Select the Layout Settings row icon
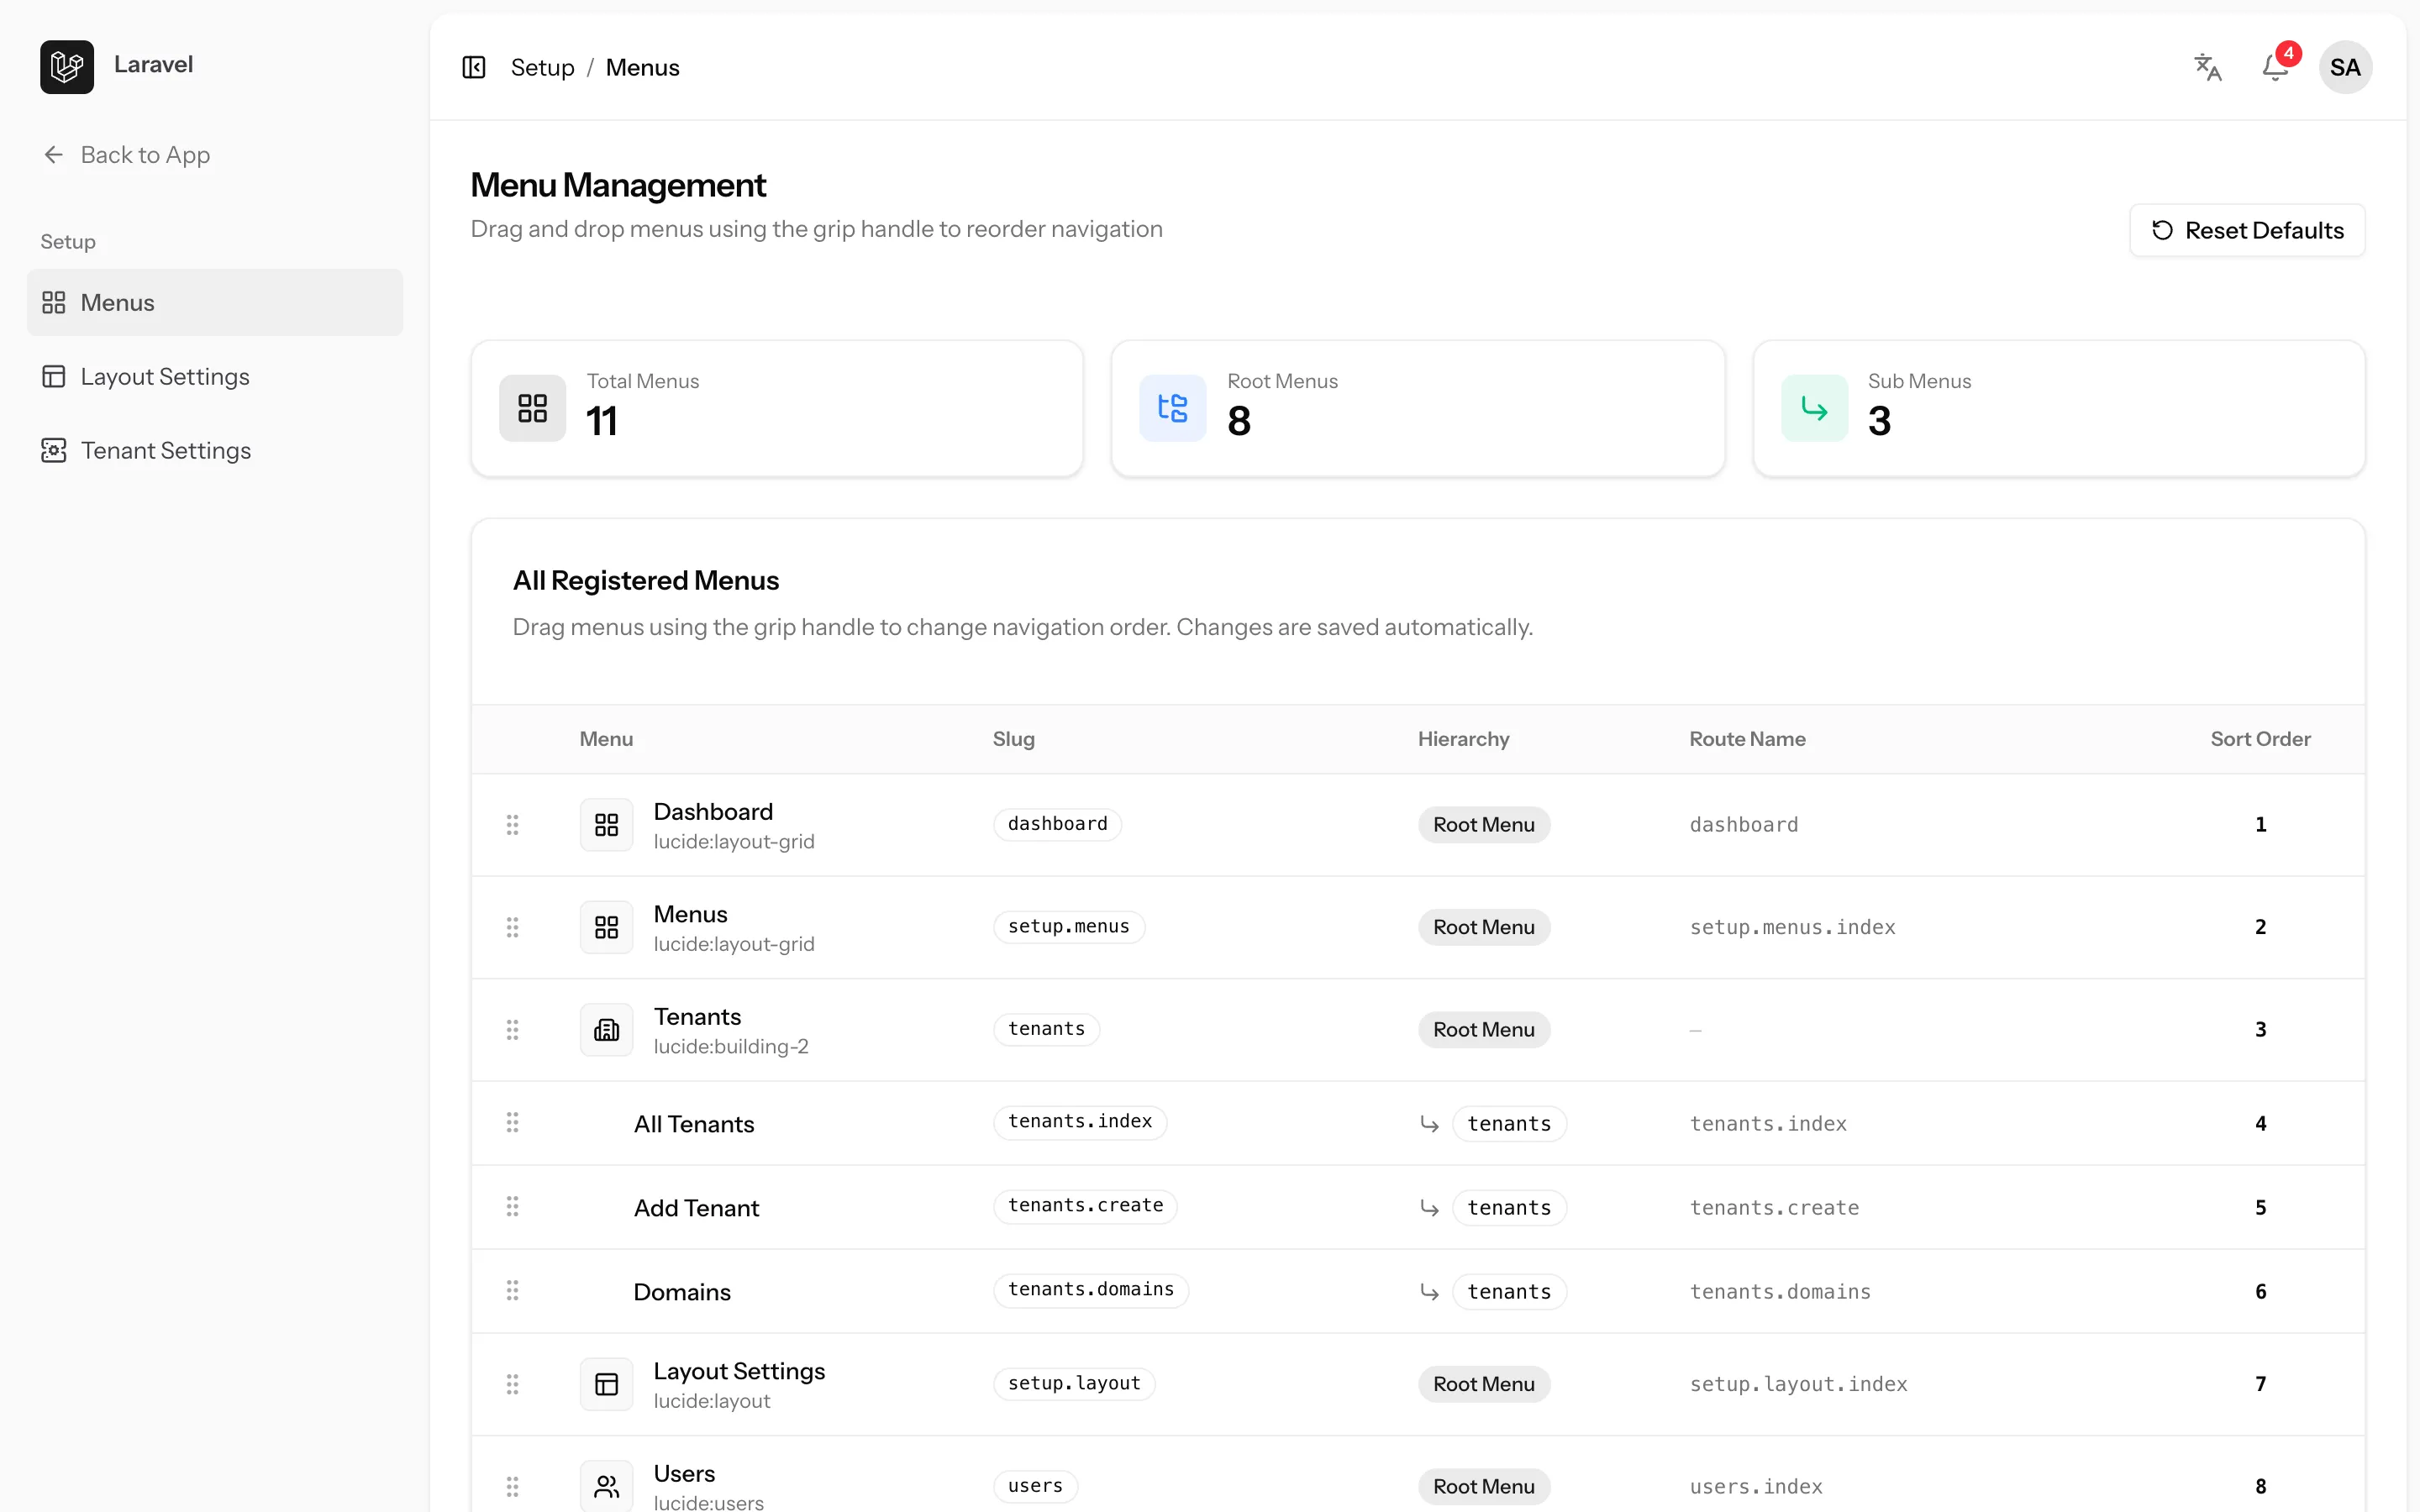Viewport: 2420px width, 1512px height. [x=606, y=1383]
